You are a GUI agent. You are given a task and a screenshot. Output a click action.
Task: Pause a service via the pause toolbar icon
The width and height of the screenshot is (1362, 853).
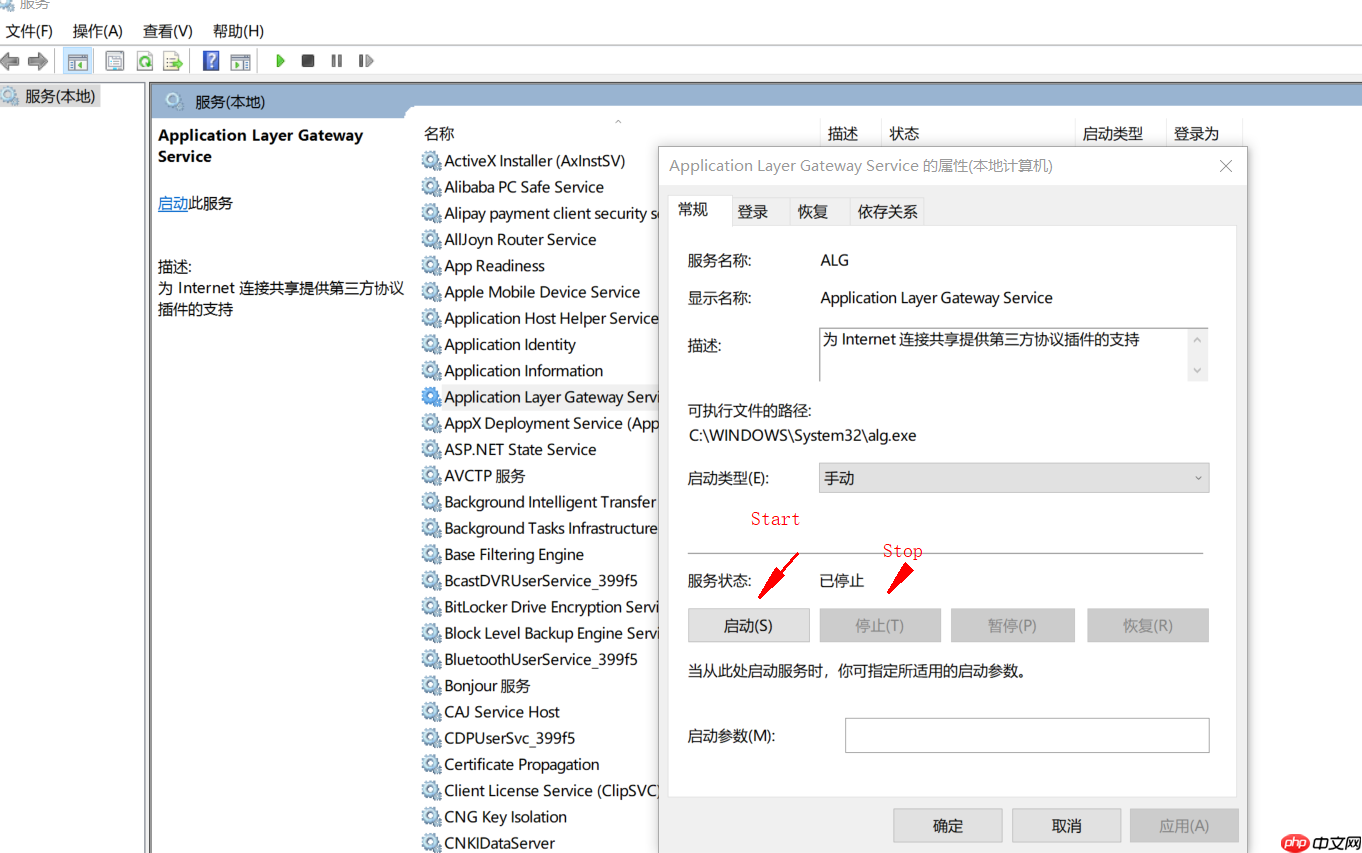click(x=336, y=61)
